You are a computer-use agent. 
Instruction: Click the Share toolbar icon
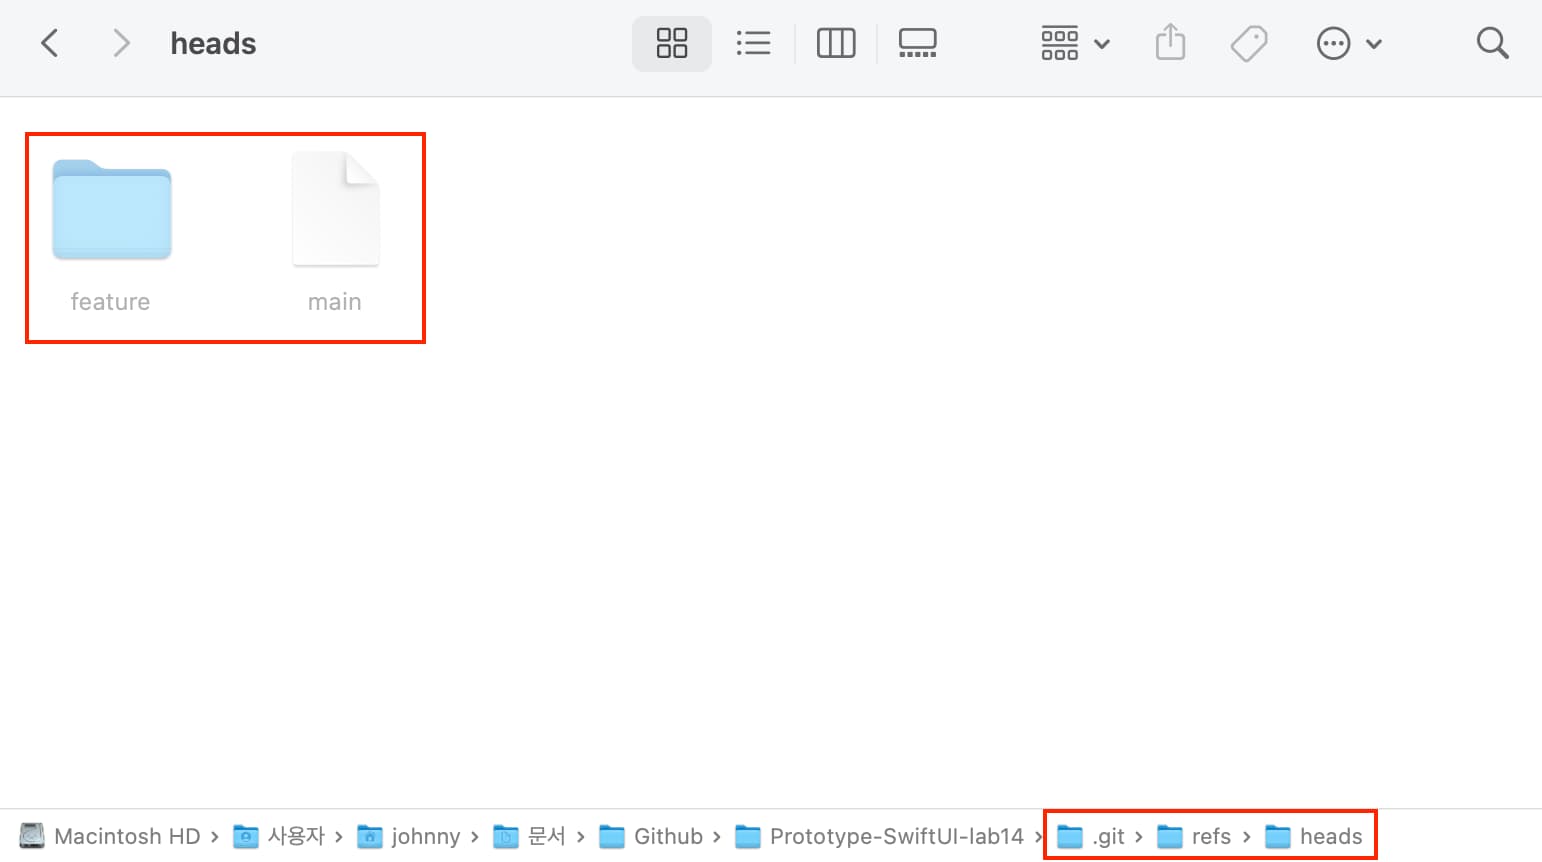1170,43
